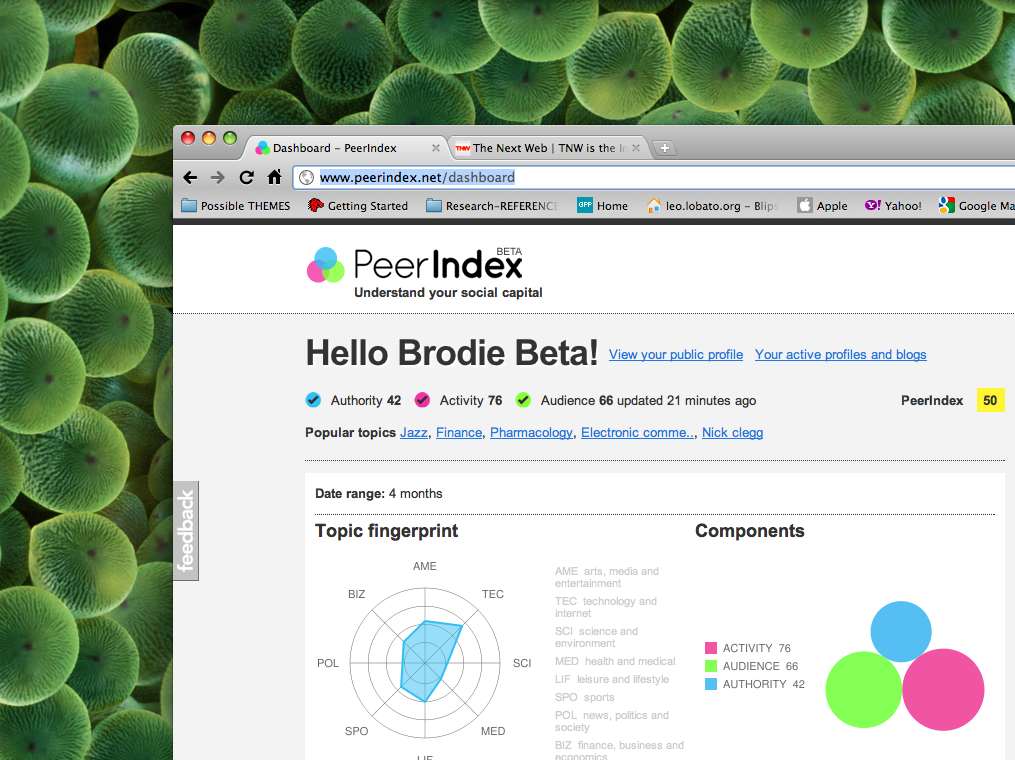This screenshot has width=1015, height=760.
Task: Click 'TEC technology and internet' legend entry
Action: 606,607
